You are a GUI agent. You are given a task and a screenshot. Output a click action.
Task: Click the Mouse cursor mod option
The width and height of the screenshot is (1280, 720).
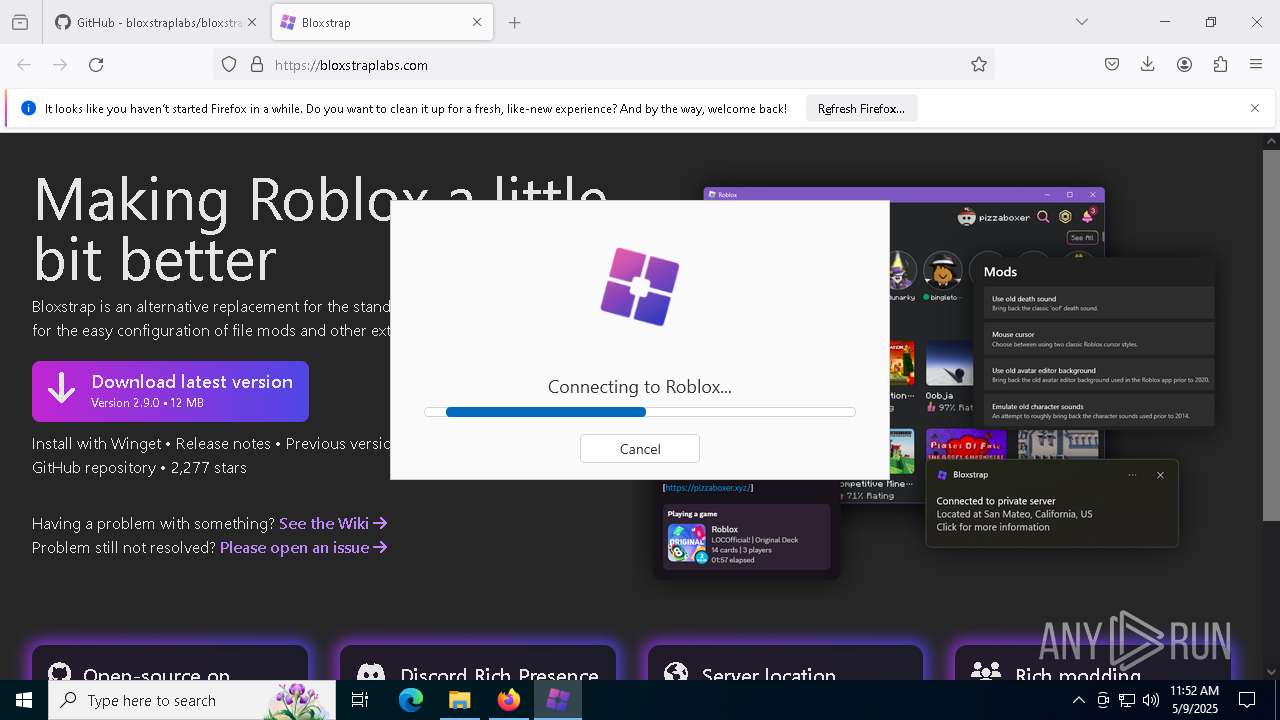1099,339
